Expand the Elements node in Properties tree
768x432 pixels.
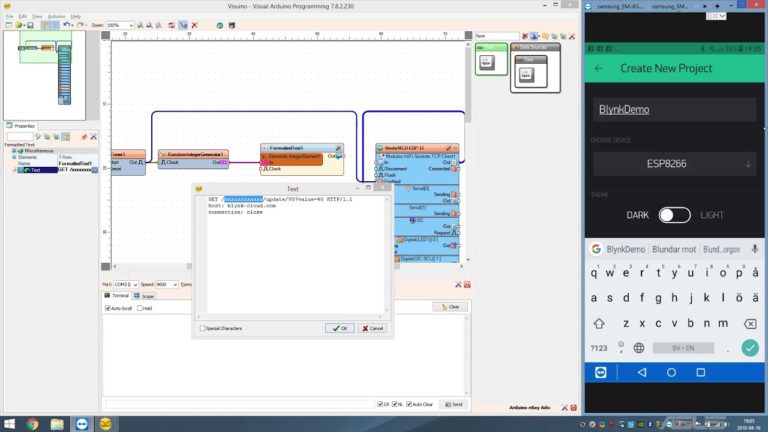14,157
